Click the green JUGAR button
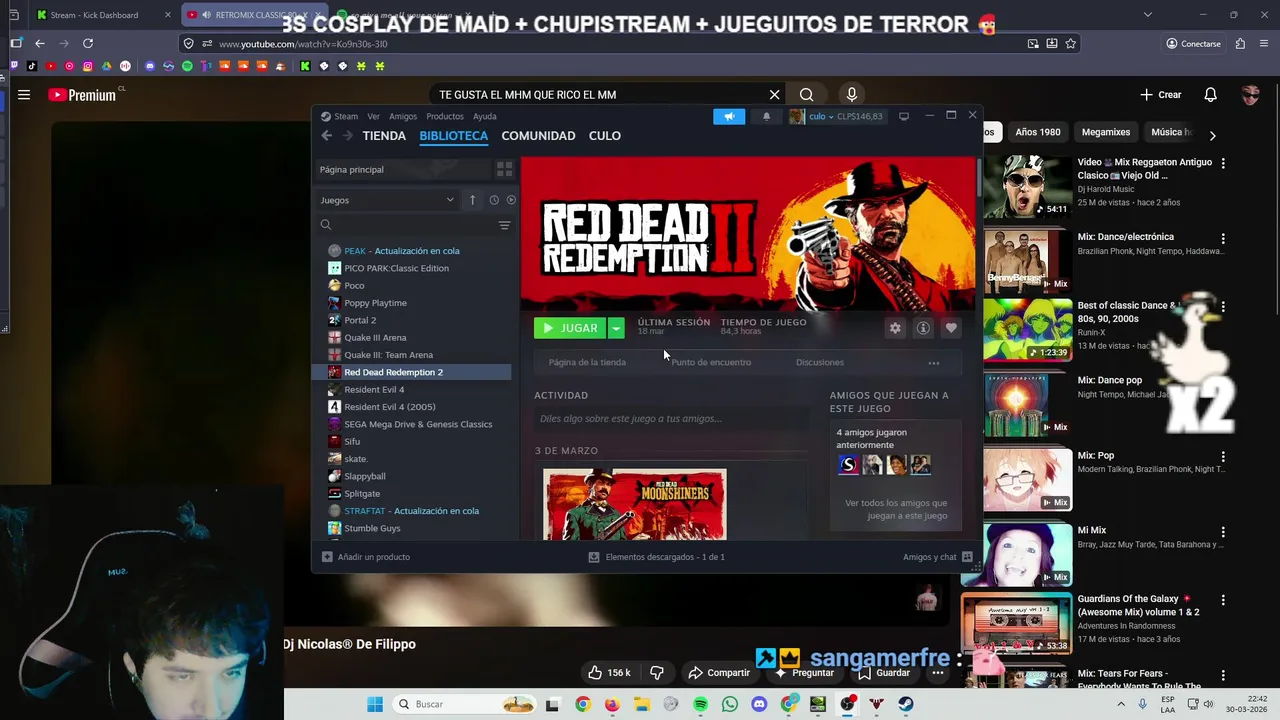This screenshot has height=720, width=1280. click(570, 328)
